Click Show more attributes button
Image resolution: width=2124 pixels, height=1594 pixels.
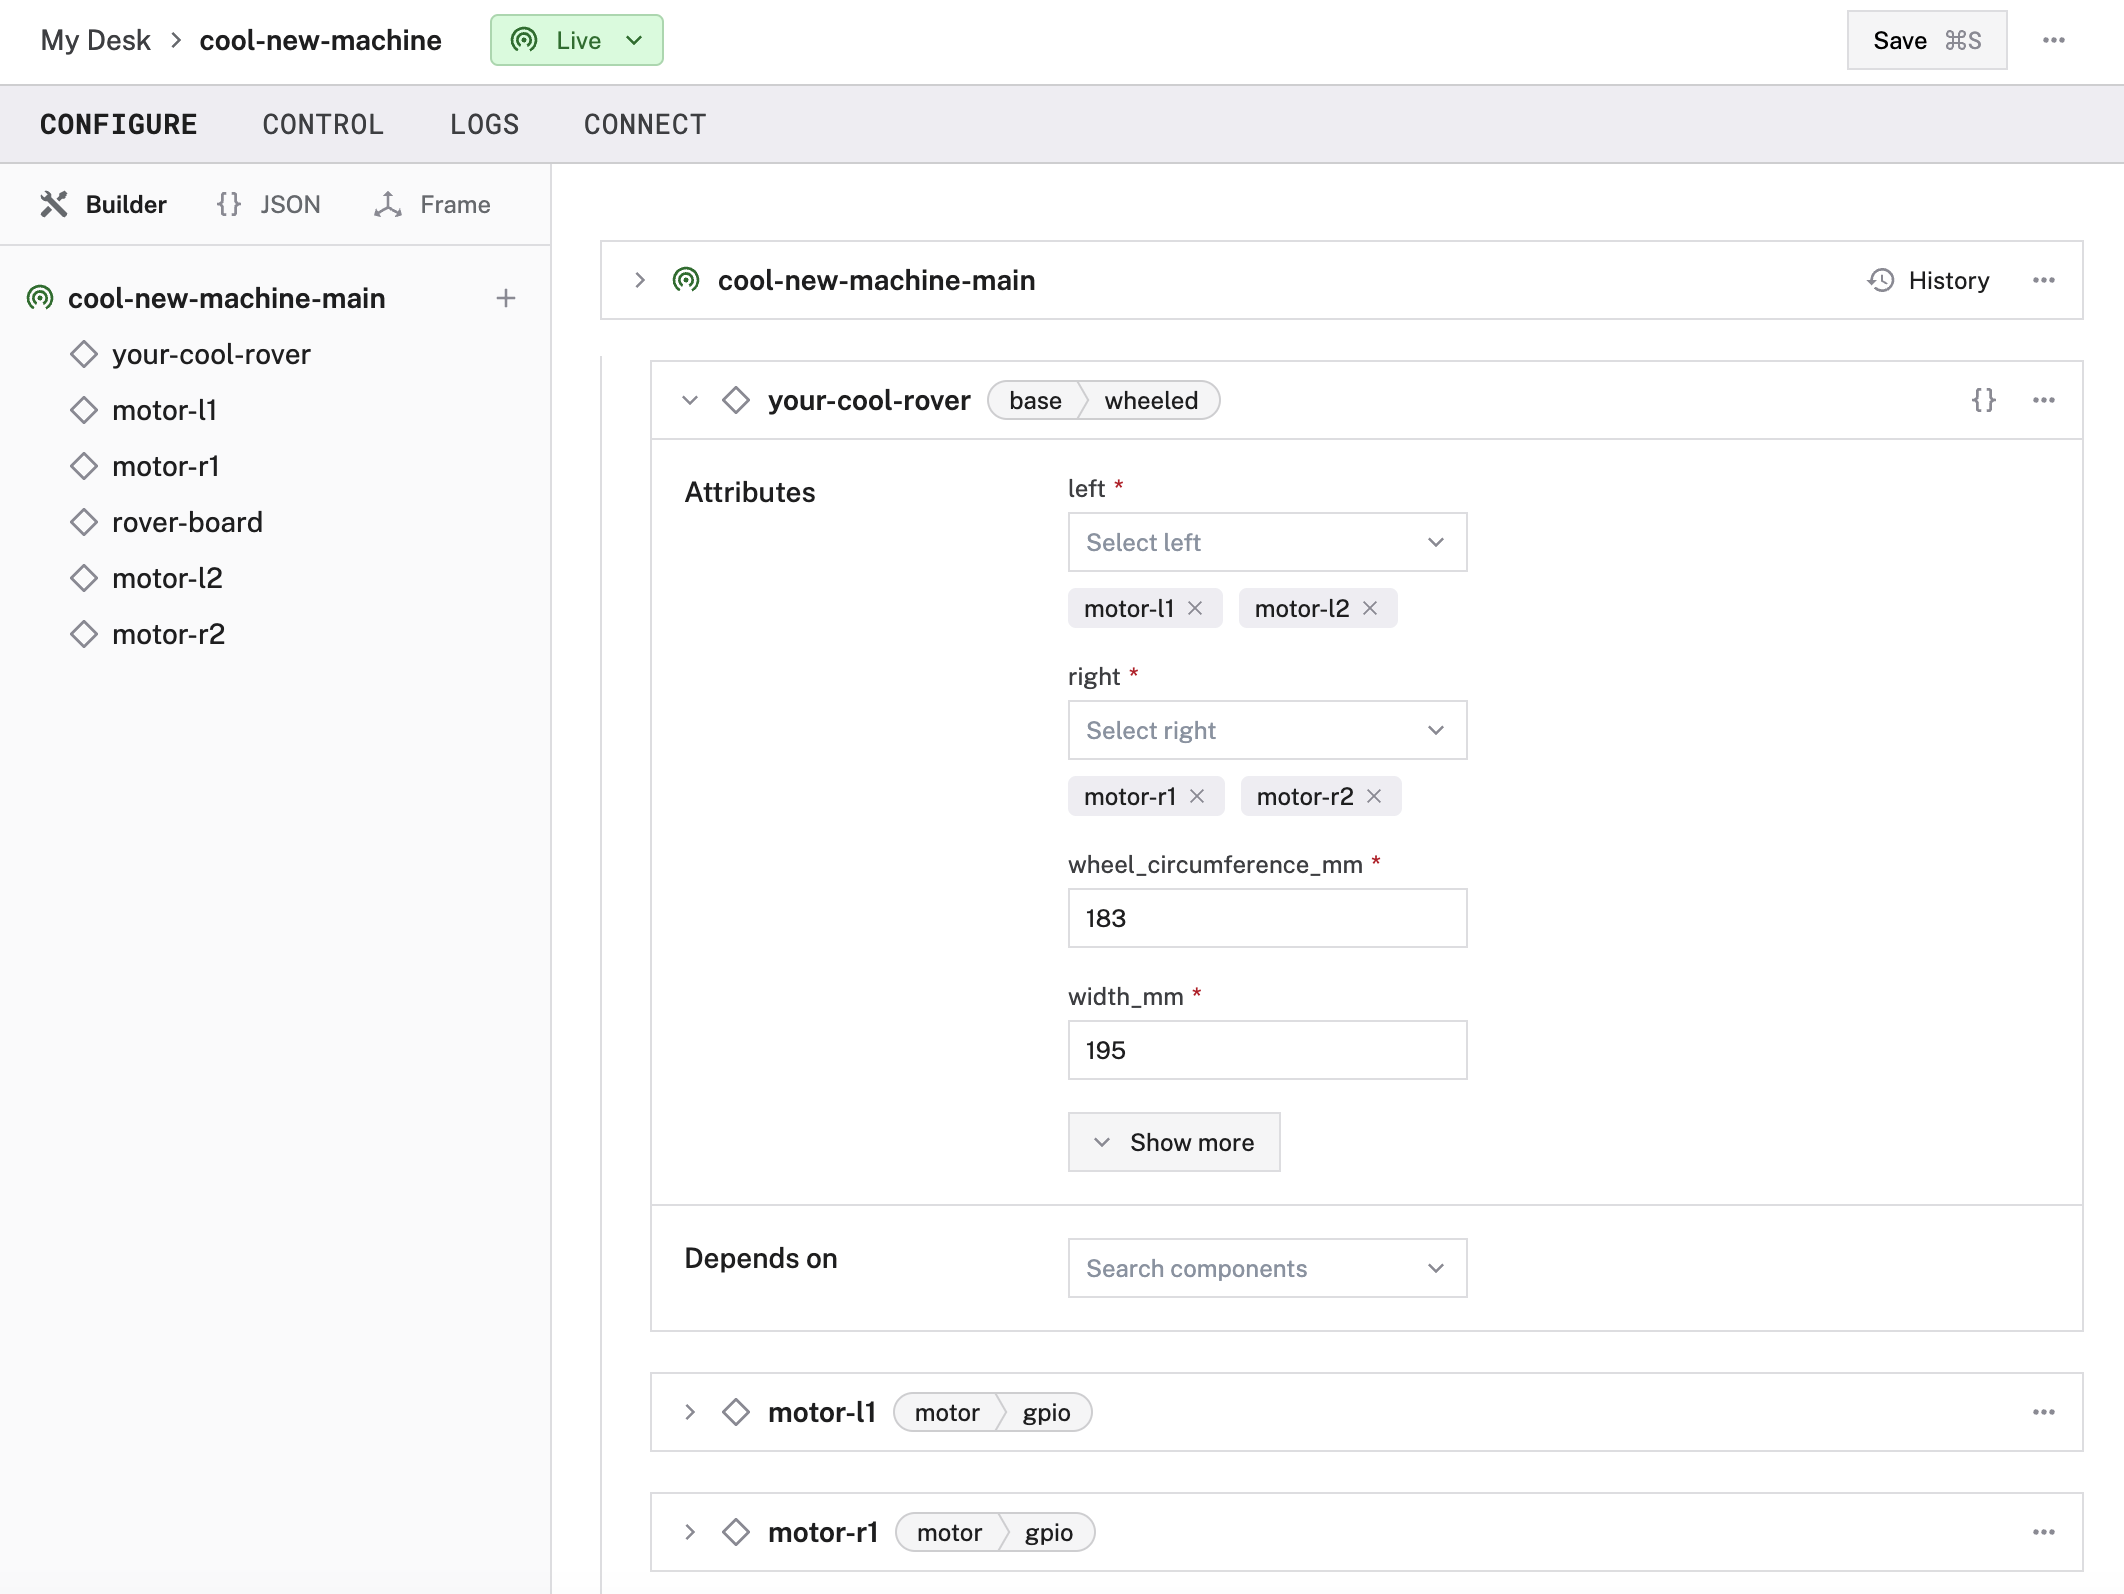tap(1173, 1142)
